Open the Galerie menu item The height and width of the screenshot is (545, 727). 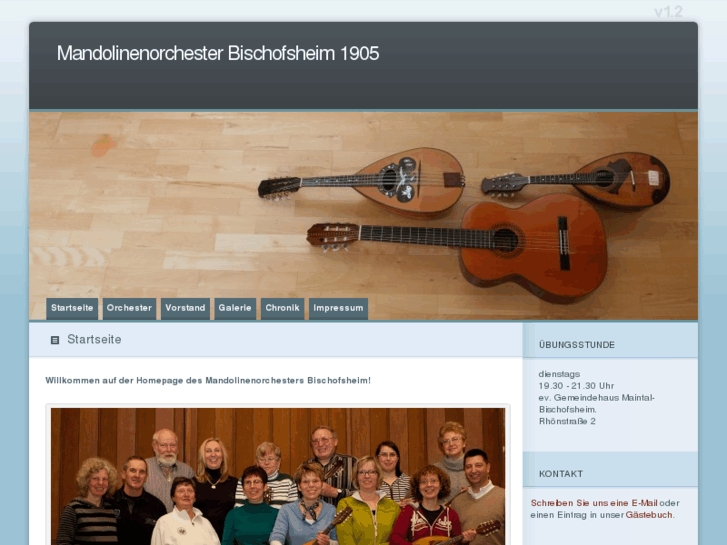pyautogui.click(x=235, y=308)
